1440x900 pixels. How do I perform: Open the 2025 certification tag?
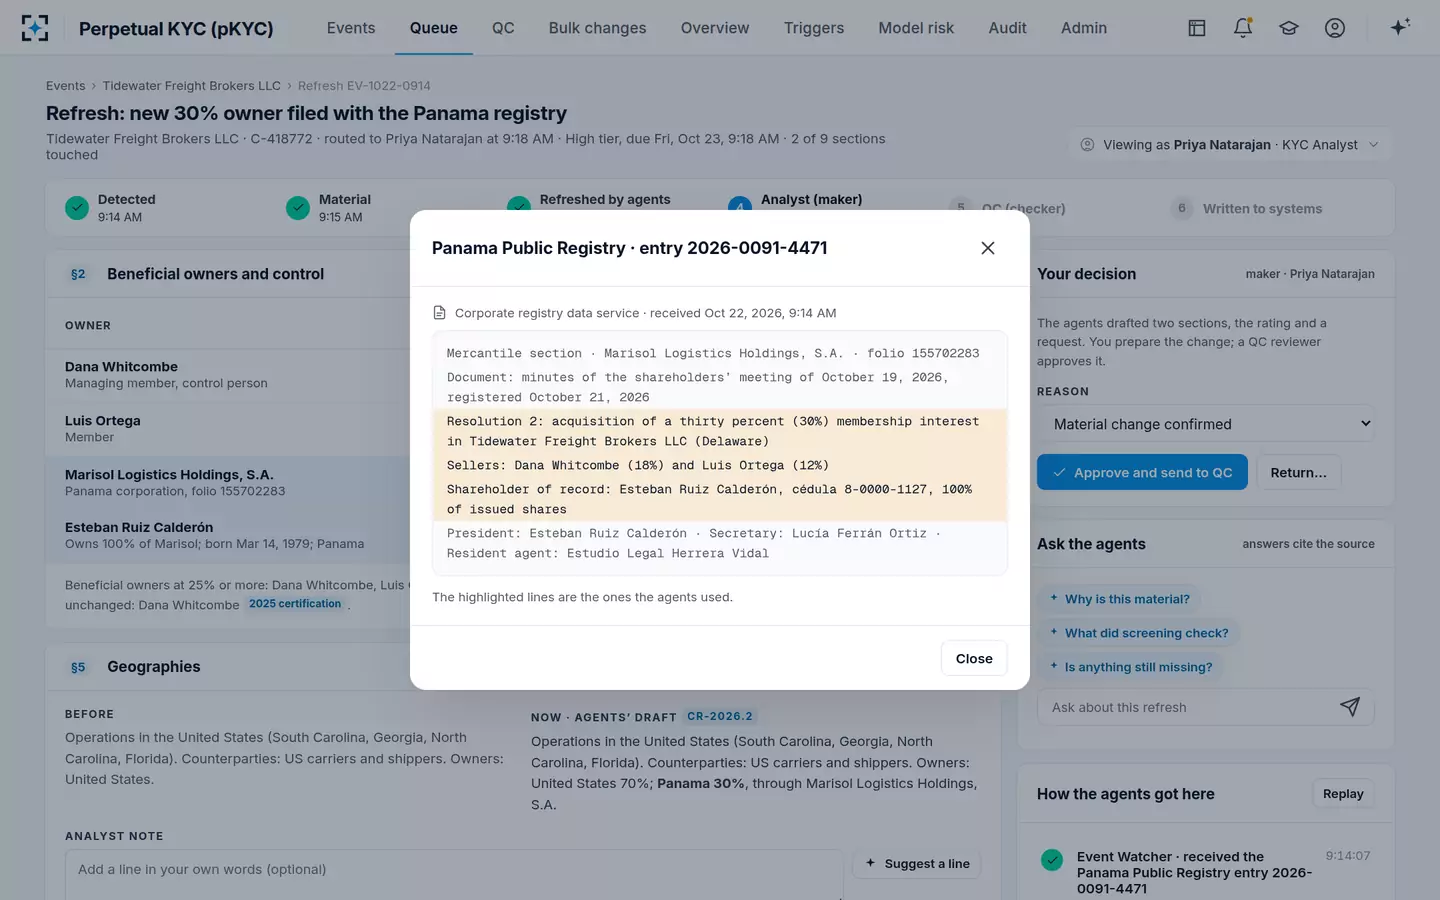click(295, 604)
